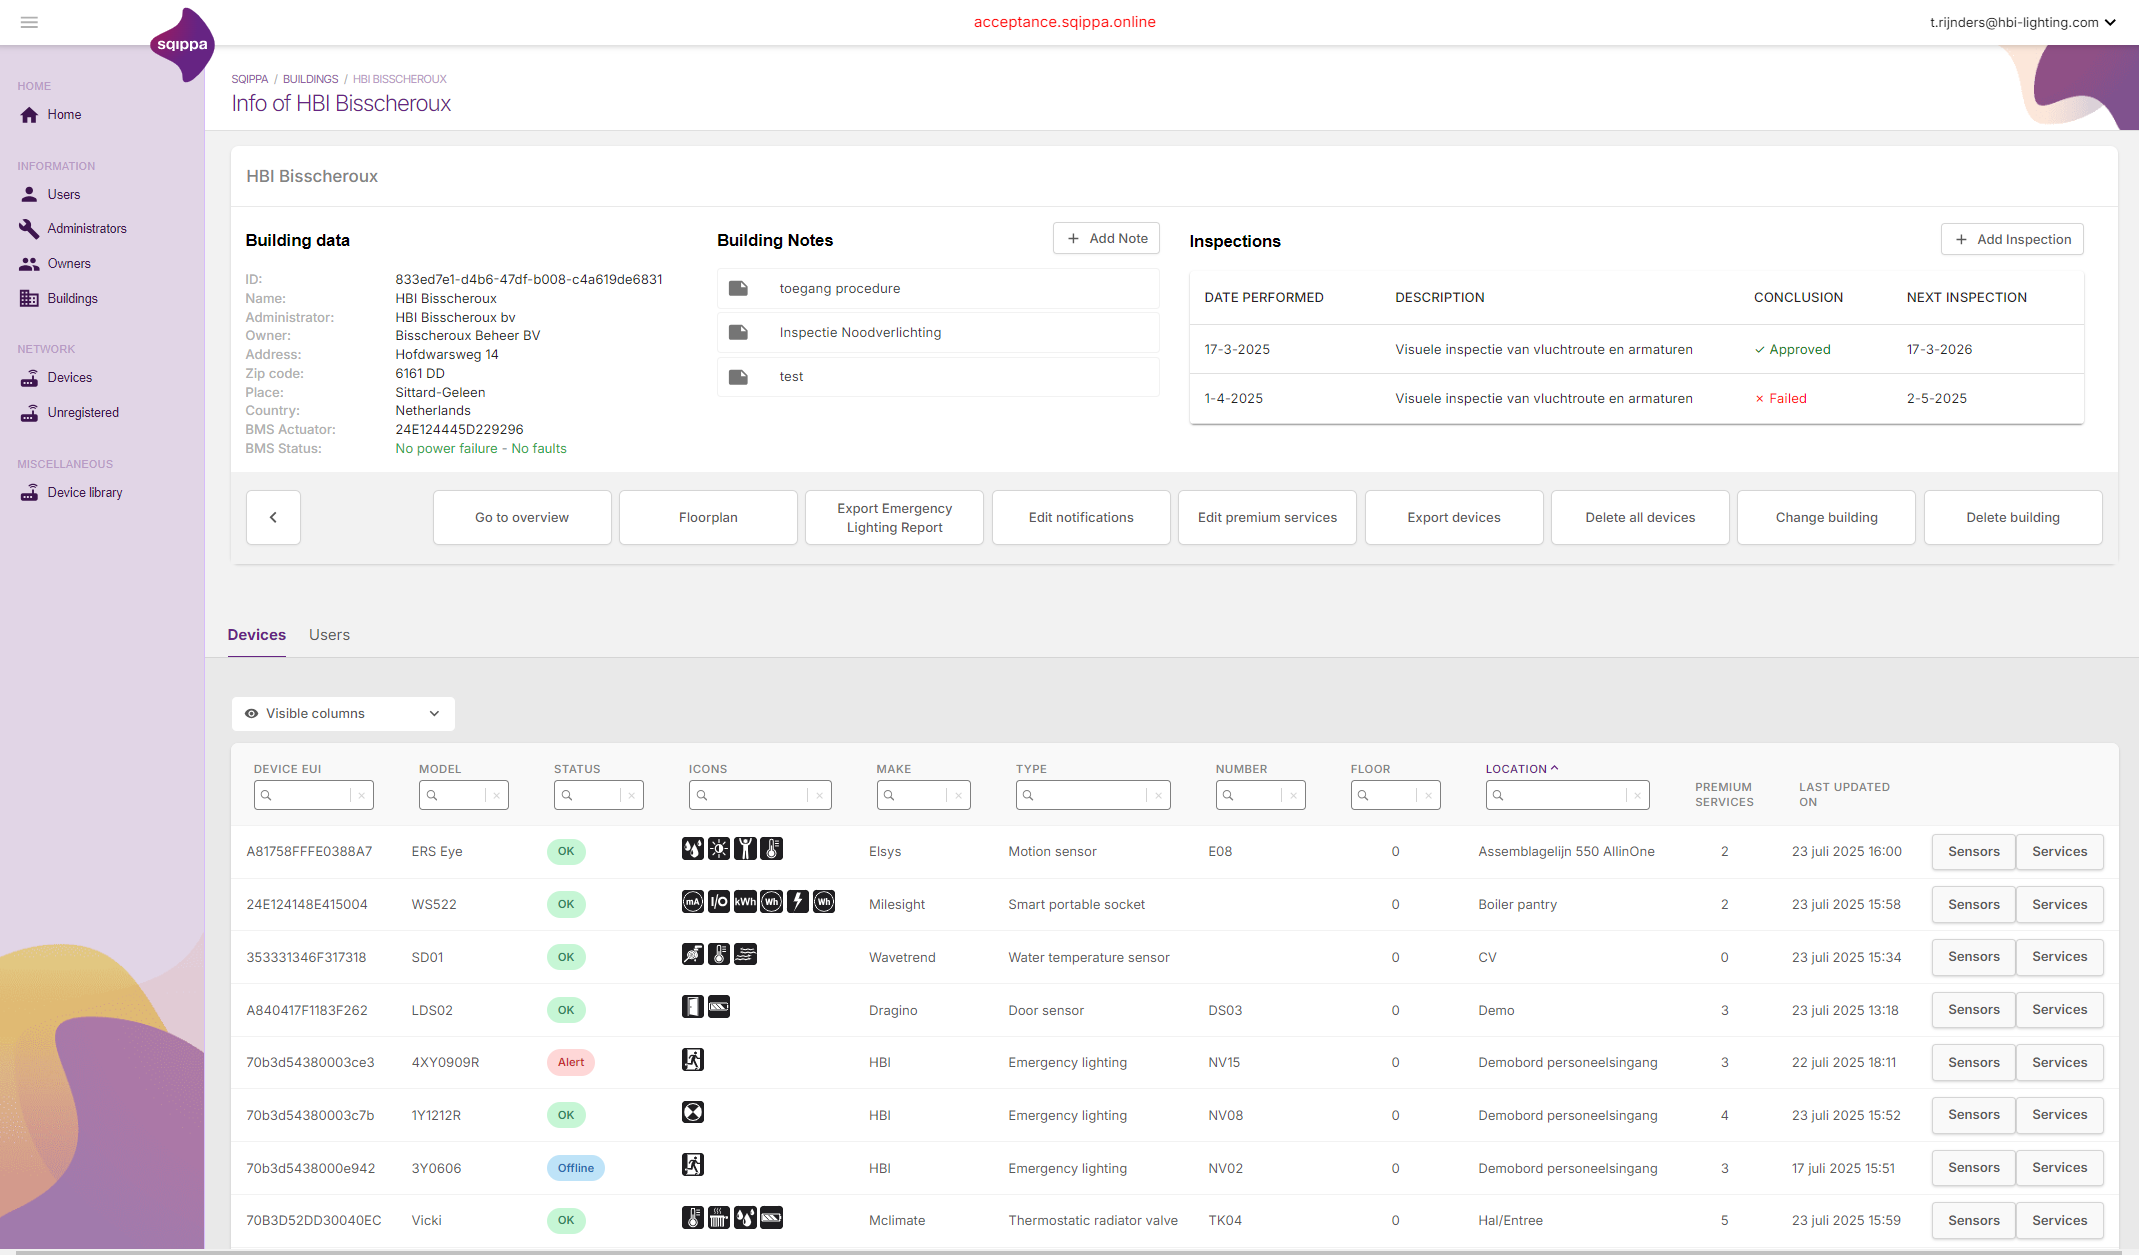The width and height of the screenshot is (2139, 1255).
Task: Click Export Emergency Lighting Report button
Action: click(894, 517)
